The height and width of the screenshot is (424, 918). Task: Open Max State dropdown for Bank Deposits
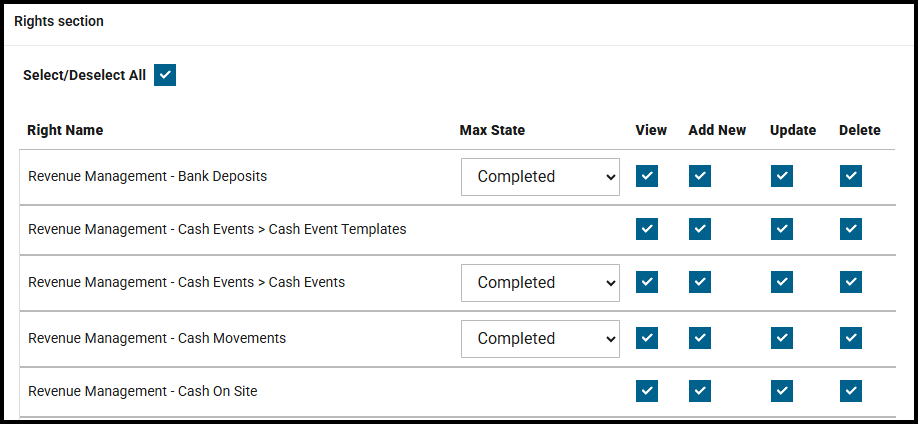(x=540, y=177)
